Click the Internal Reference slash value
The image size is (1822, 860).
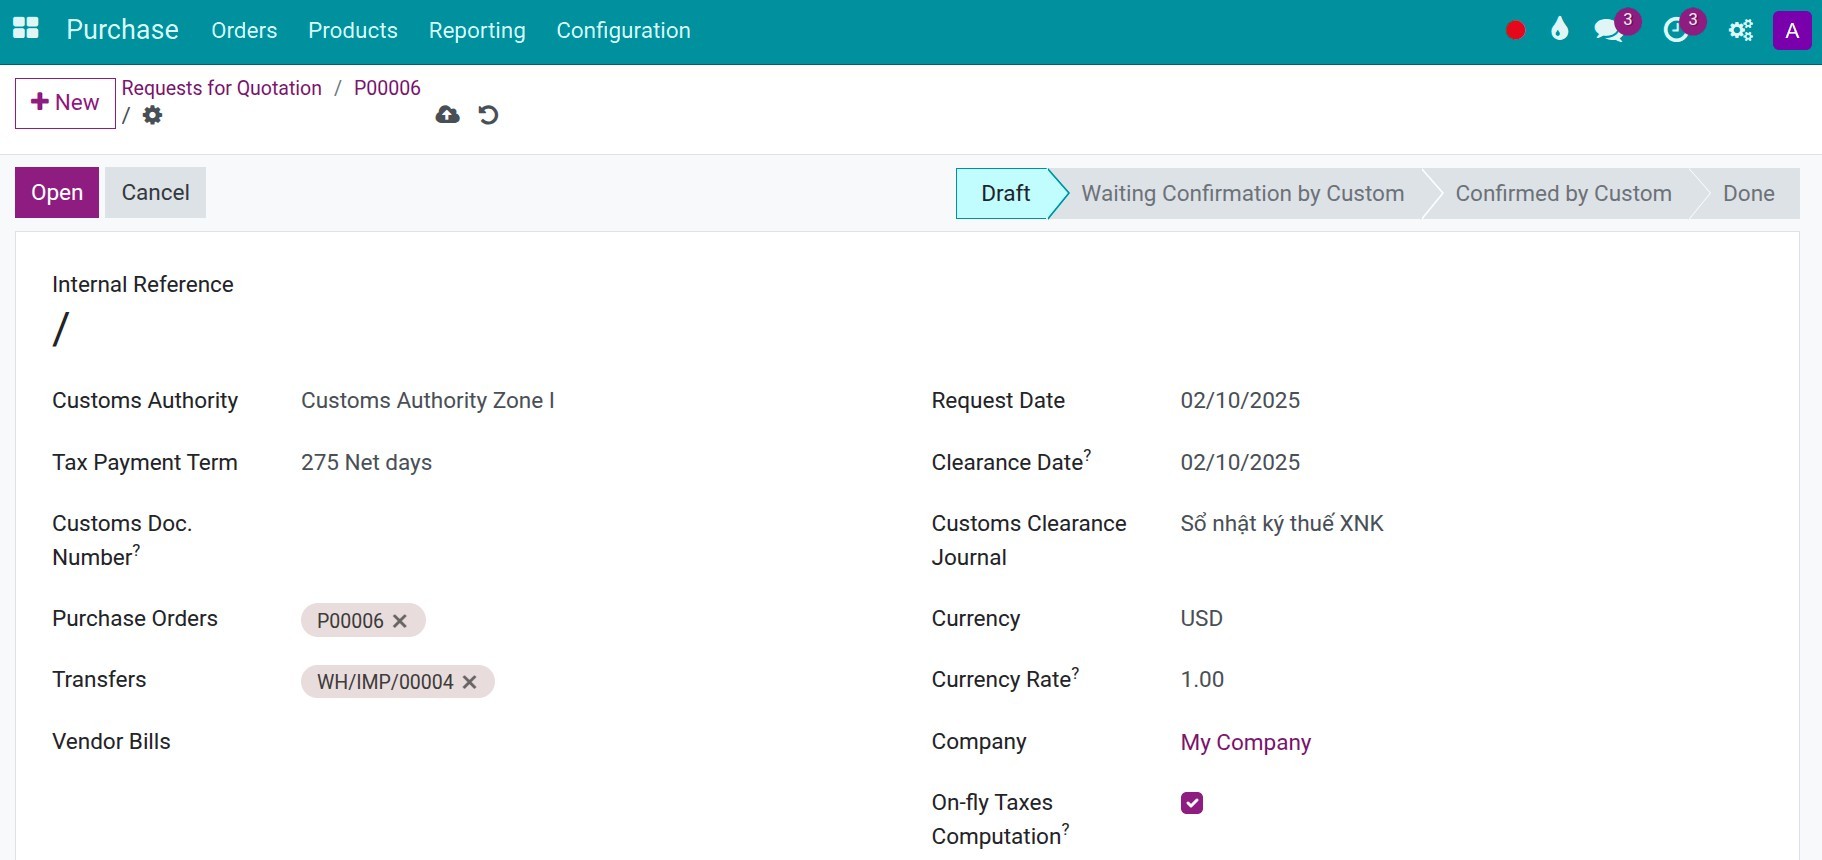tap(61, 329)
